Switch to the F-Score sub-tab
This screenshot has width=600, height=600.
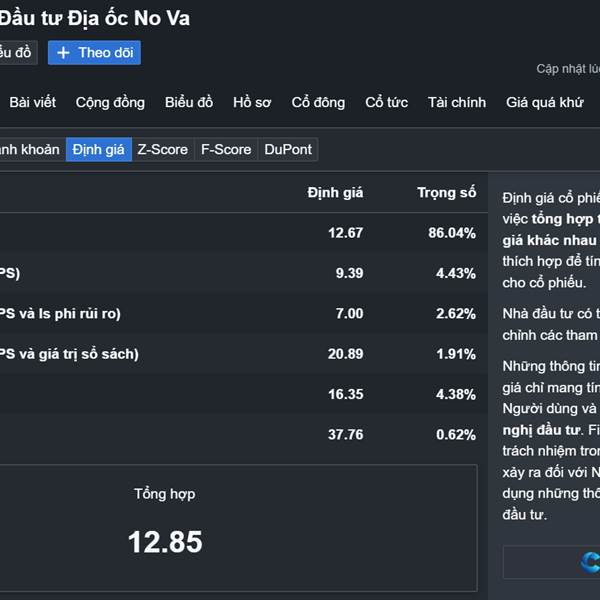click(226, 149)
